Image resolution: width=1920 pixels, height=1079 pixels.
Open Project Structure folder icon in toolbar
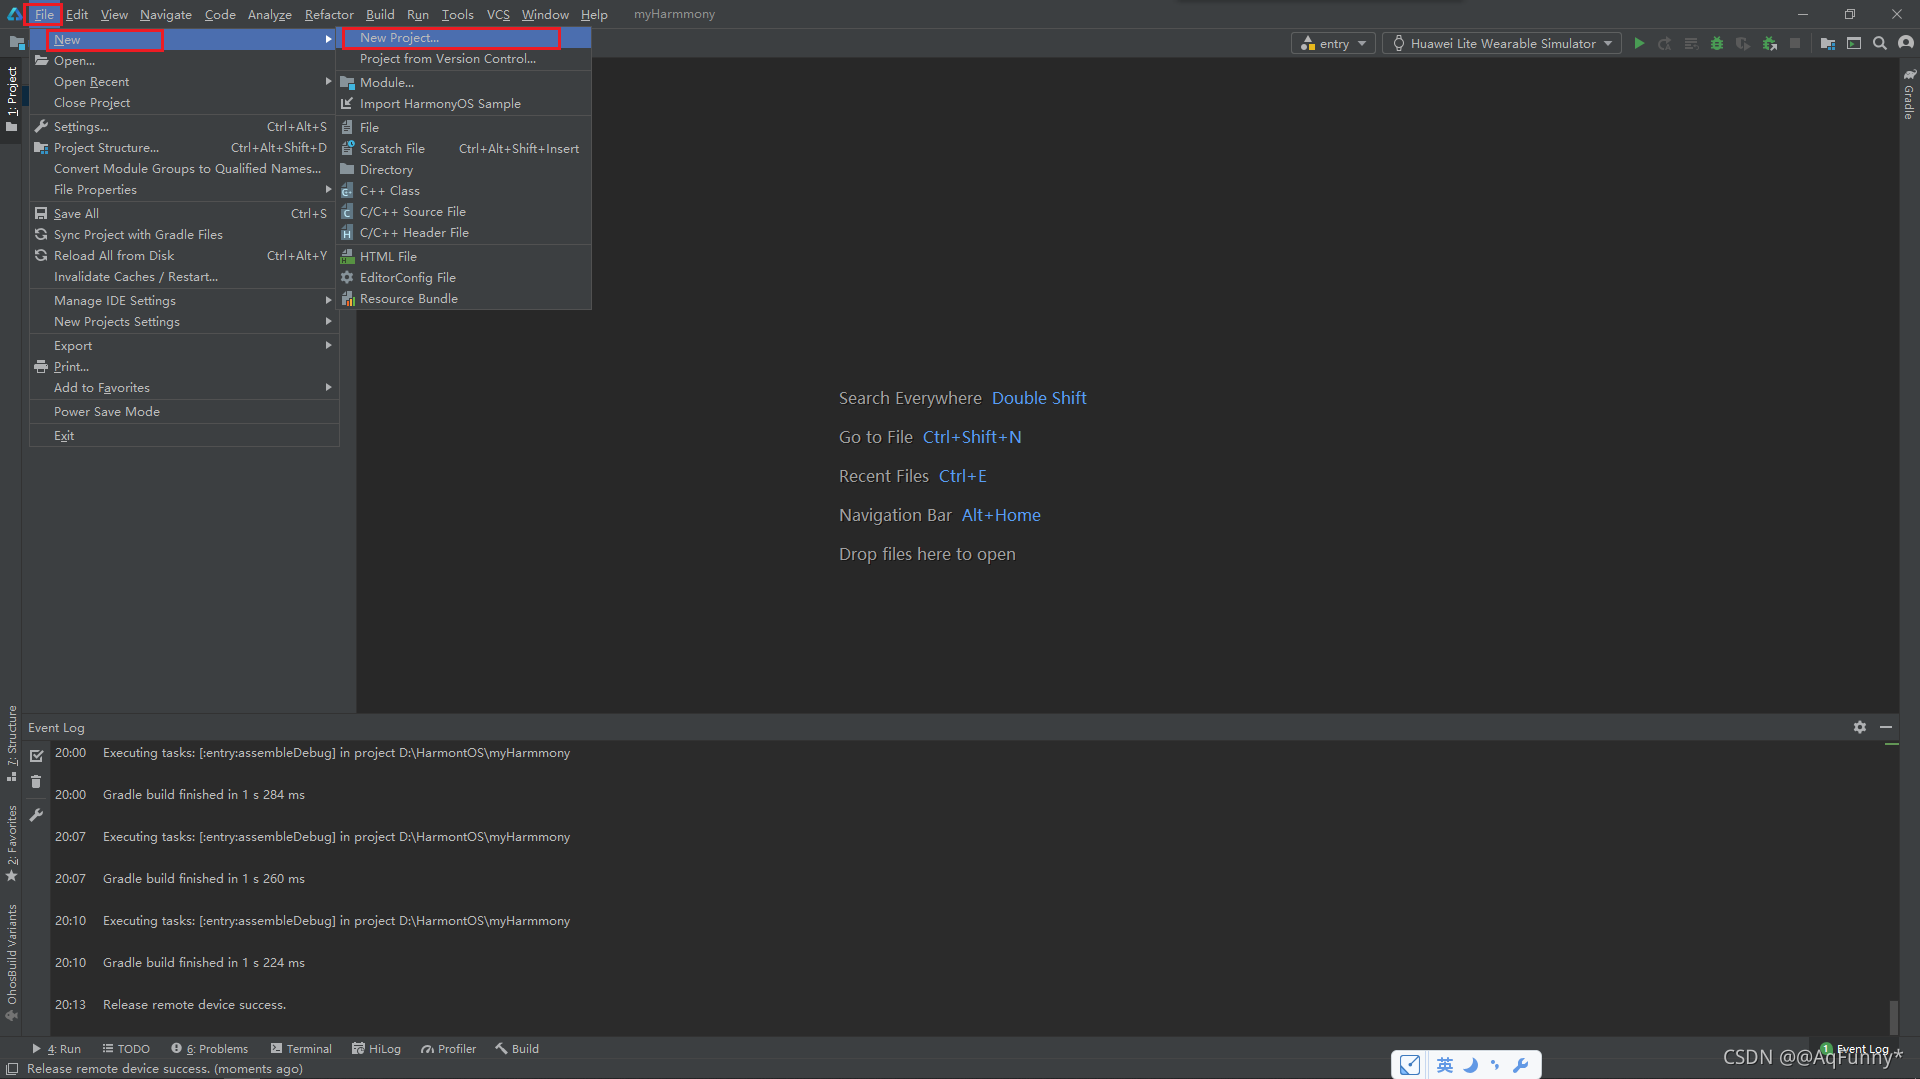pyautogui.click(x=1828, y=44)
